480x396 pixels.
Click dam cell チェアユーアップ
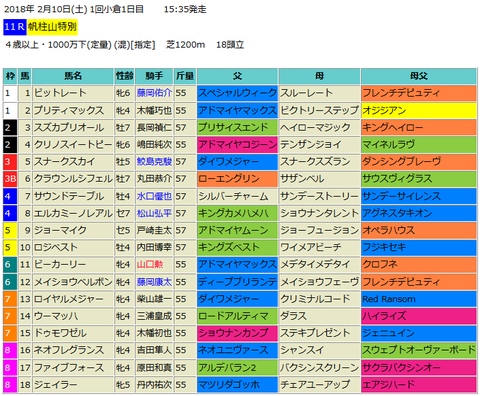319,385
